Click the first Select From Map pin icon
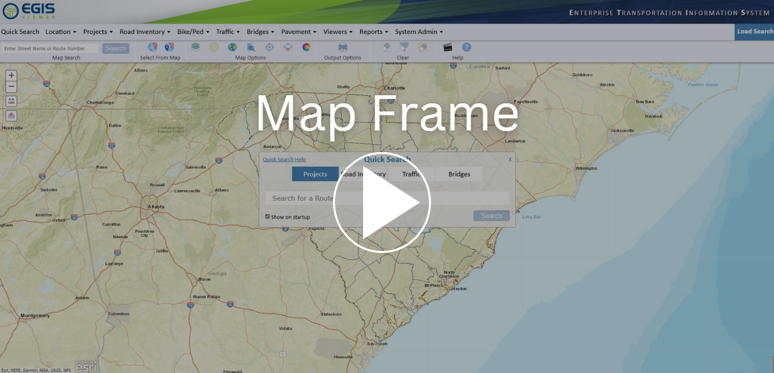 153,47
